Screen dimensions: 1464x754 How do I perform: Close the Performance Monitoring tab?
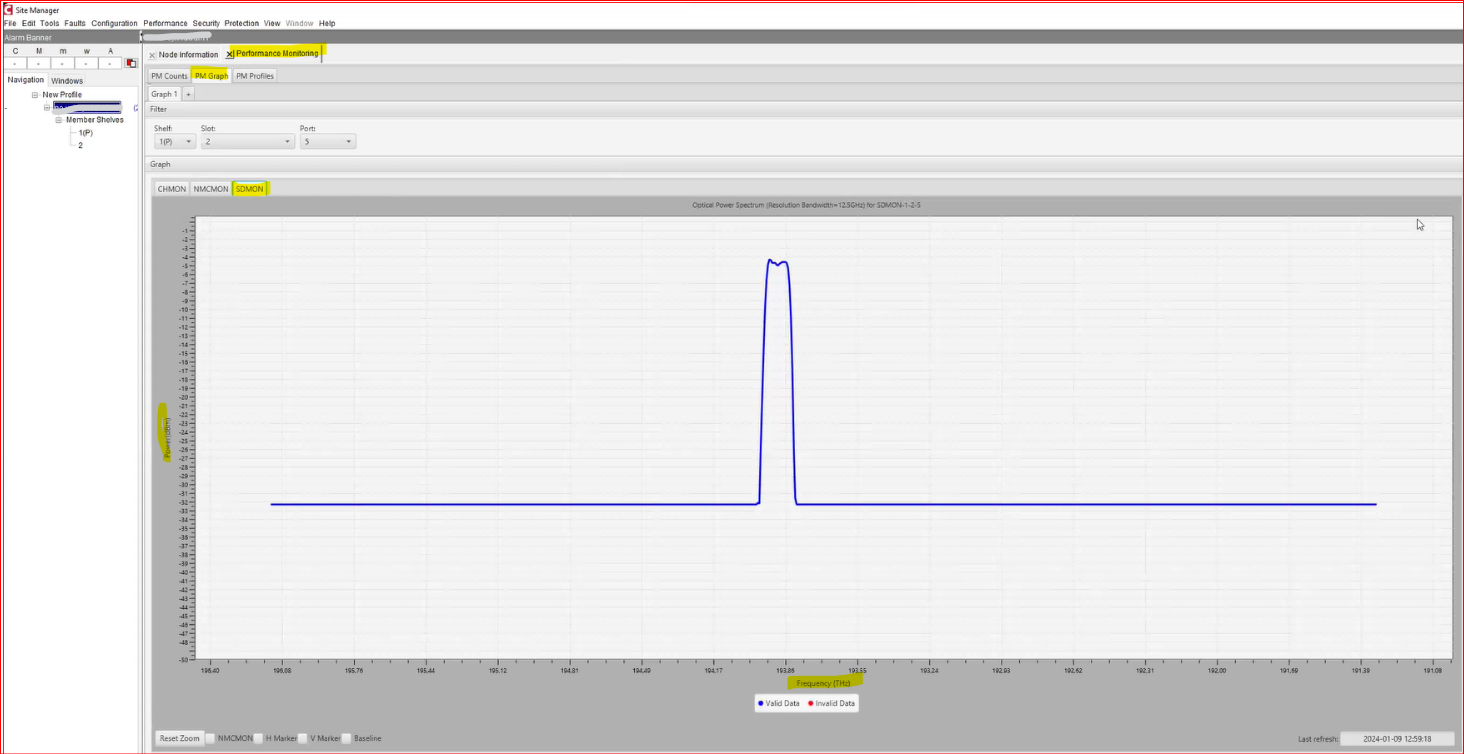click(x=229, y=54)
